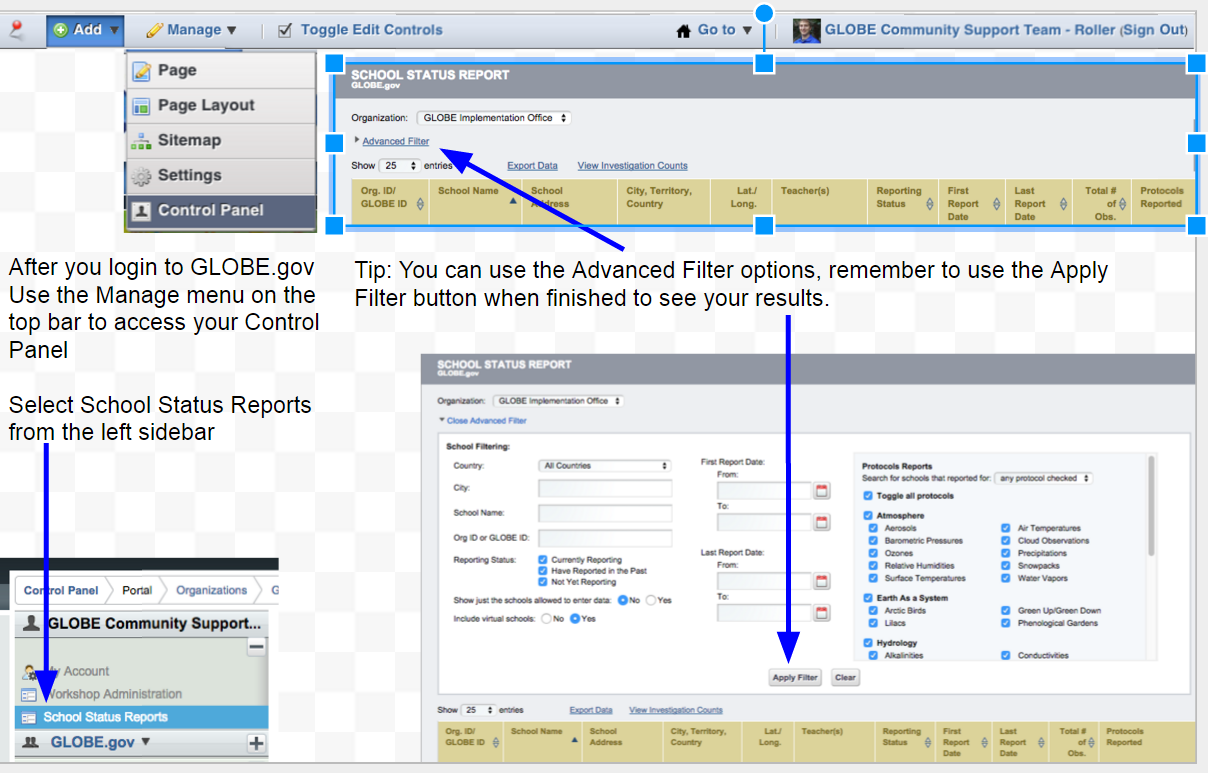Image resolution: width=1208 pixels, height=773 pixels.
Task: Collapse using the Close Advanced Filter link
Action: [486, 421]
